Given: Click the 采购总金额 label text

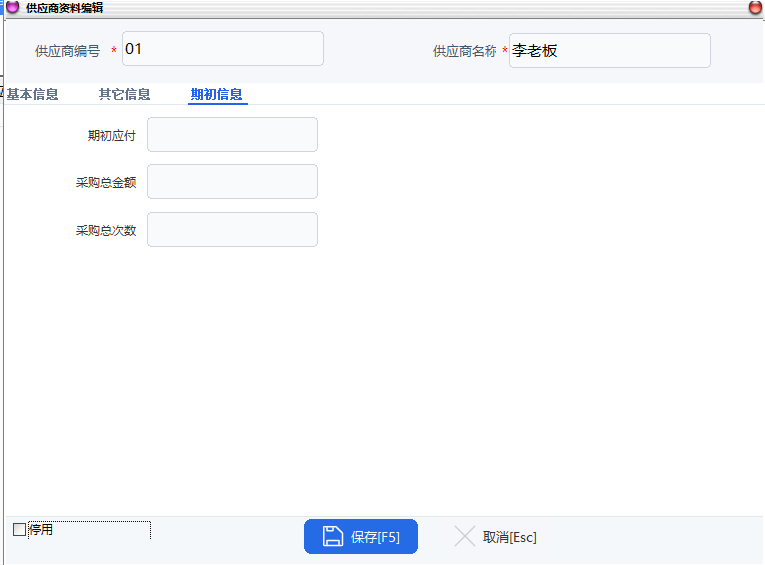Looking at the screenshot, I should pos(106,183).
